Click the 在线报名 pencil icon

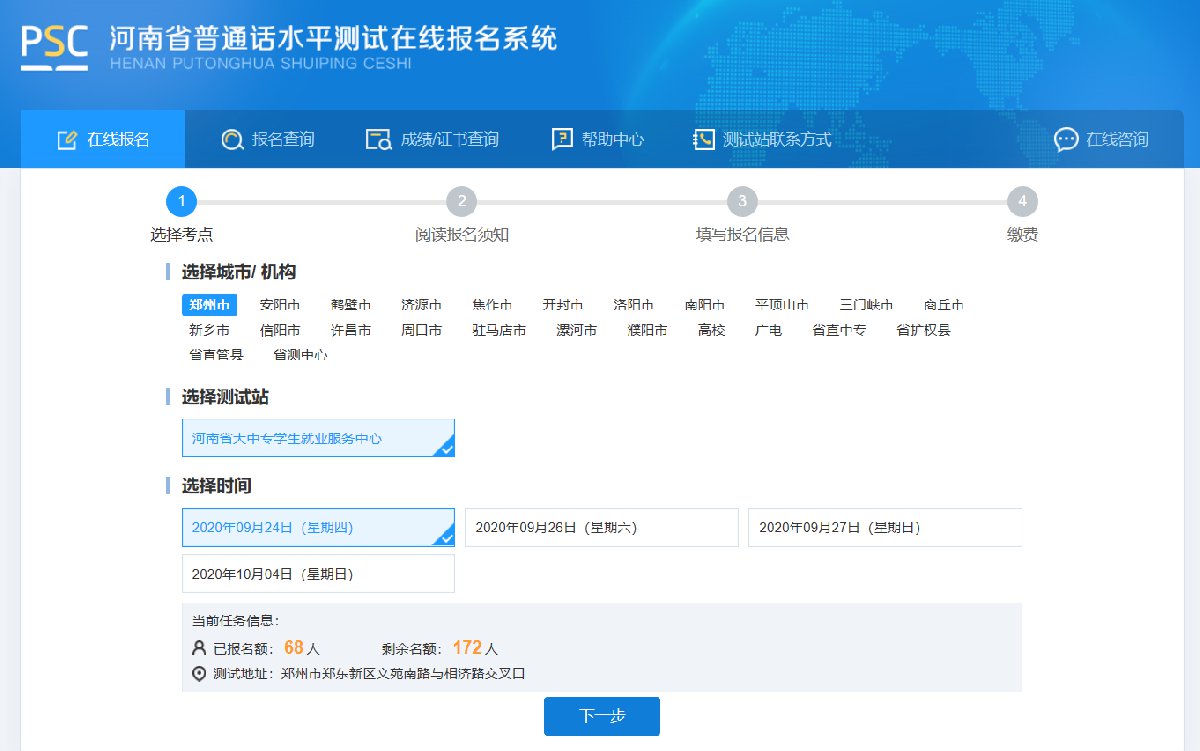(67, 140)
